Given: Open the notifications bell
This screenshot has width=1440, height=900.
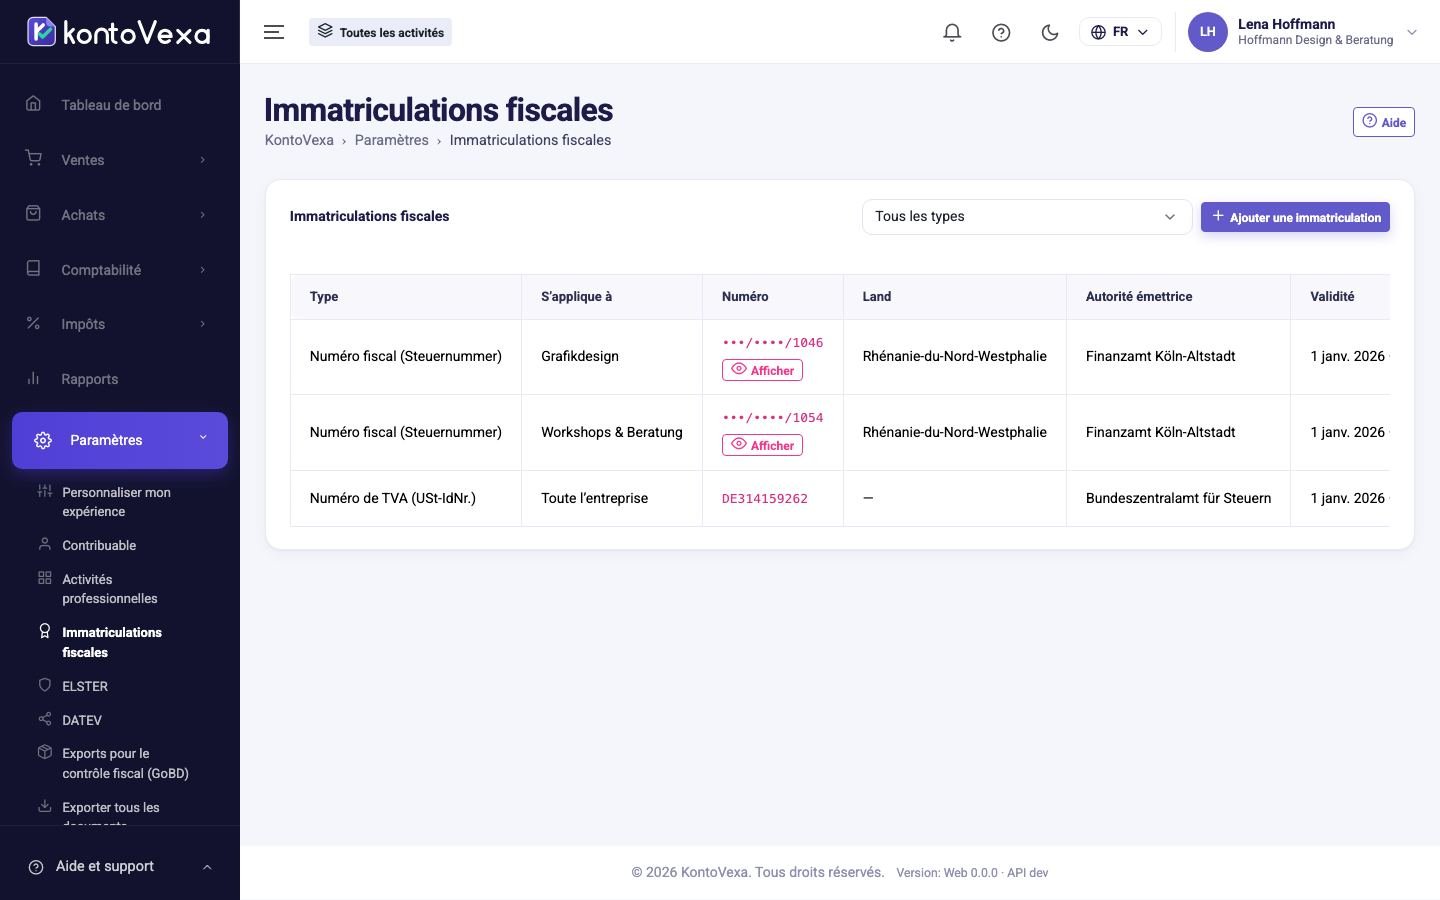Looking at the screenshot, I should (x=952, y=32).
